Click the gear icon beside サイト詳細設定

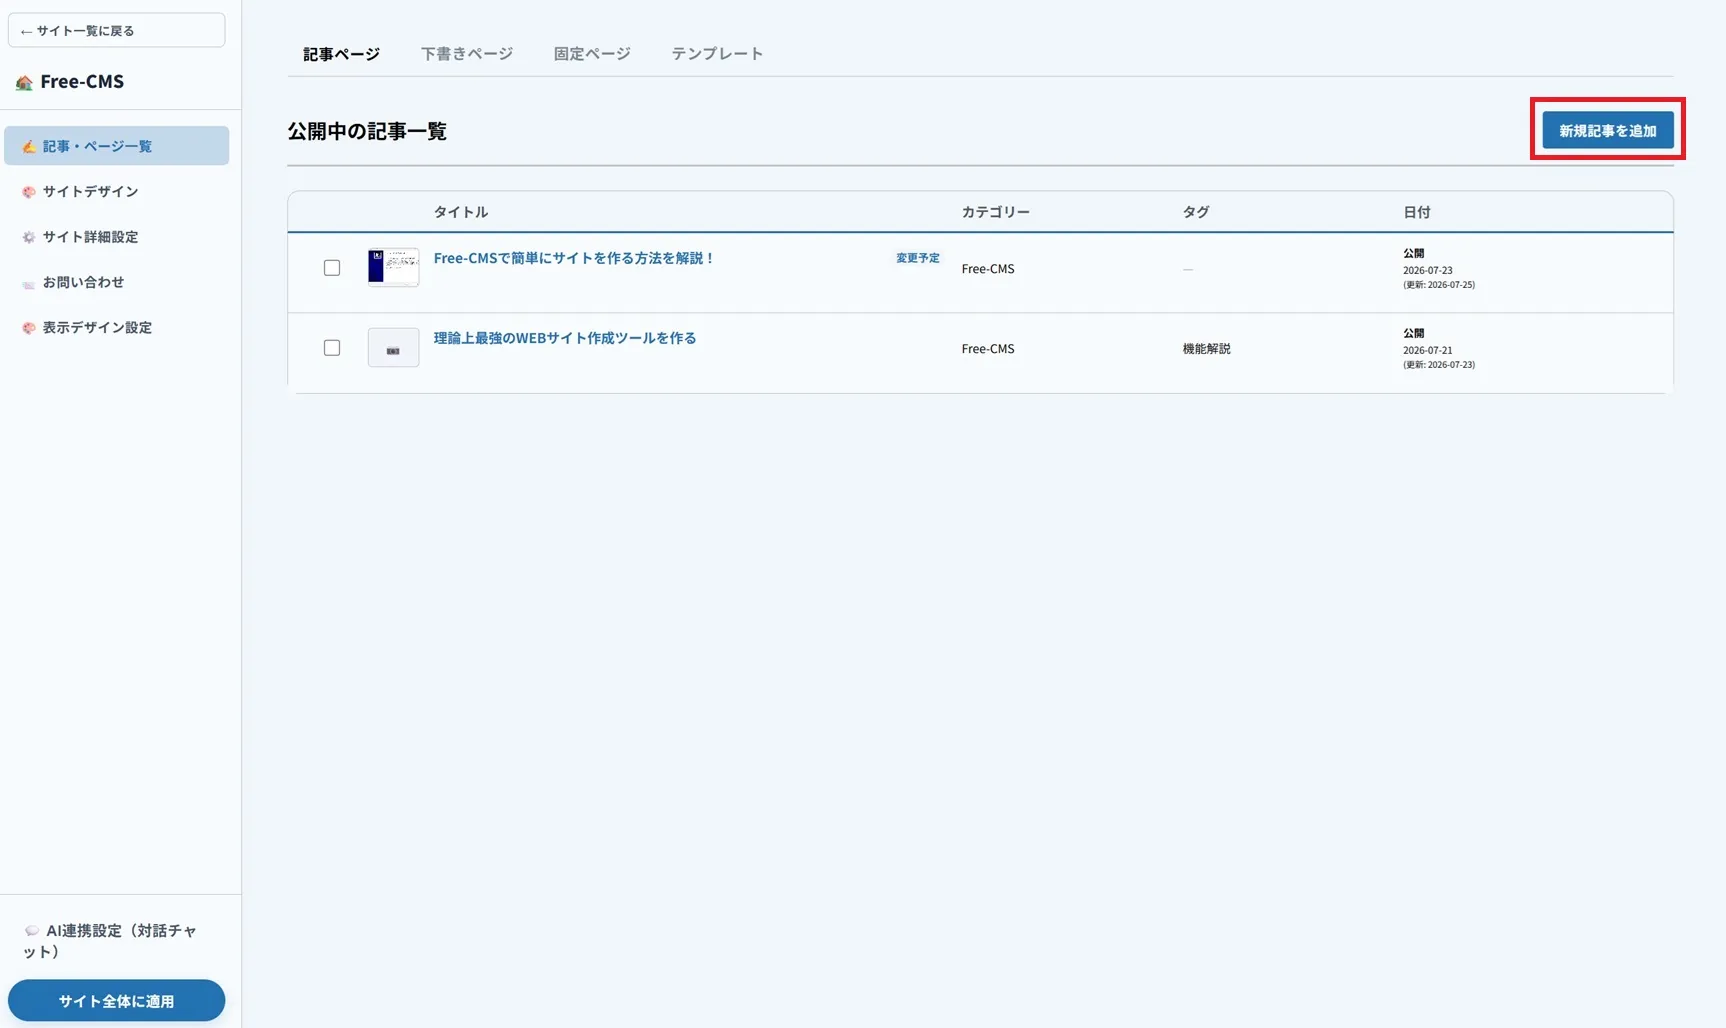[x=29, y=237]
